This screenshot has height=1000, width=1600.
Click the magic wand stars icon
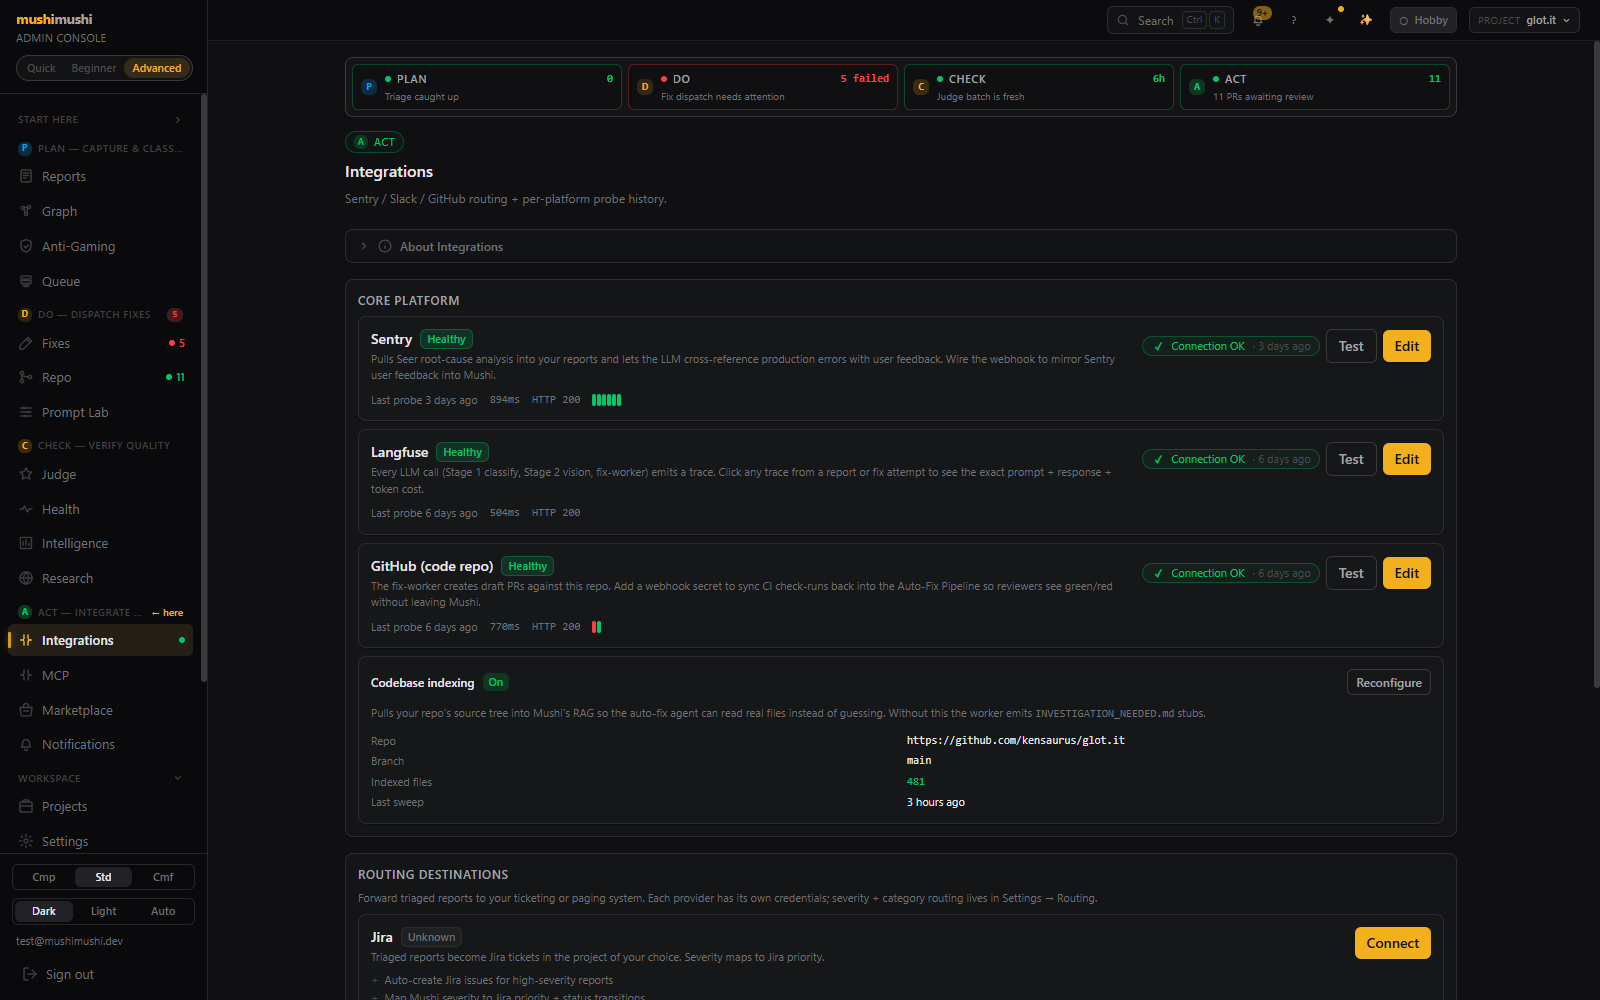point(1366,20)
